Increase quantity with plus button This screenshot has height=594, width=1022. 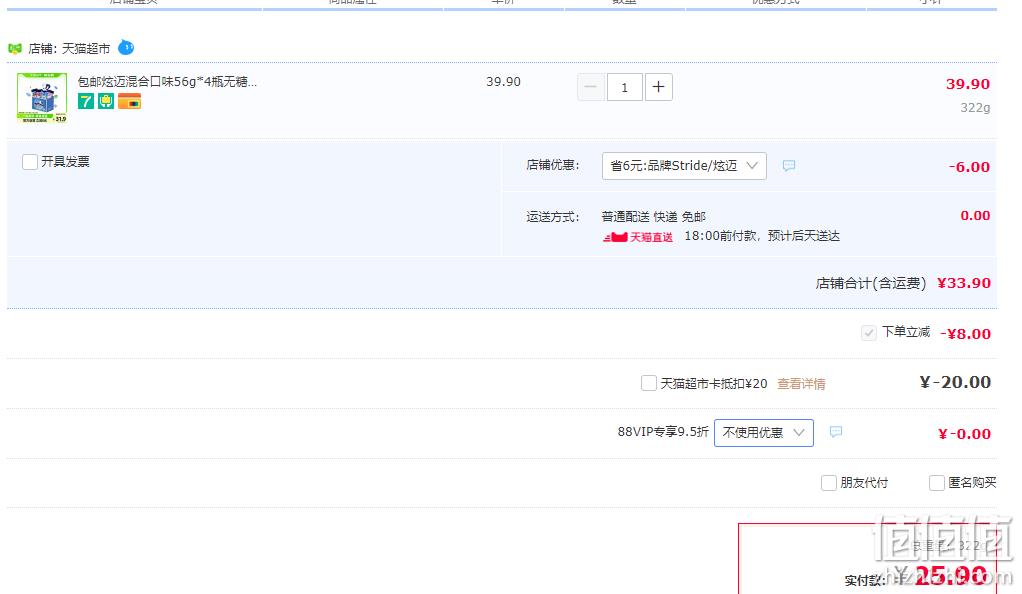(658, 87)
